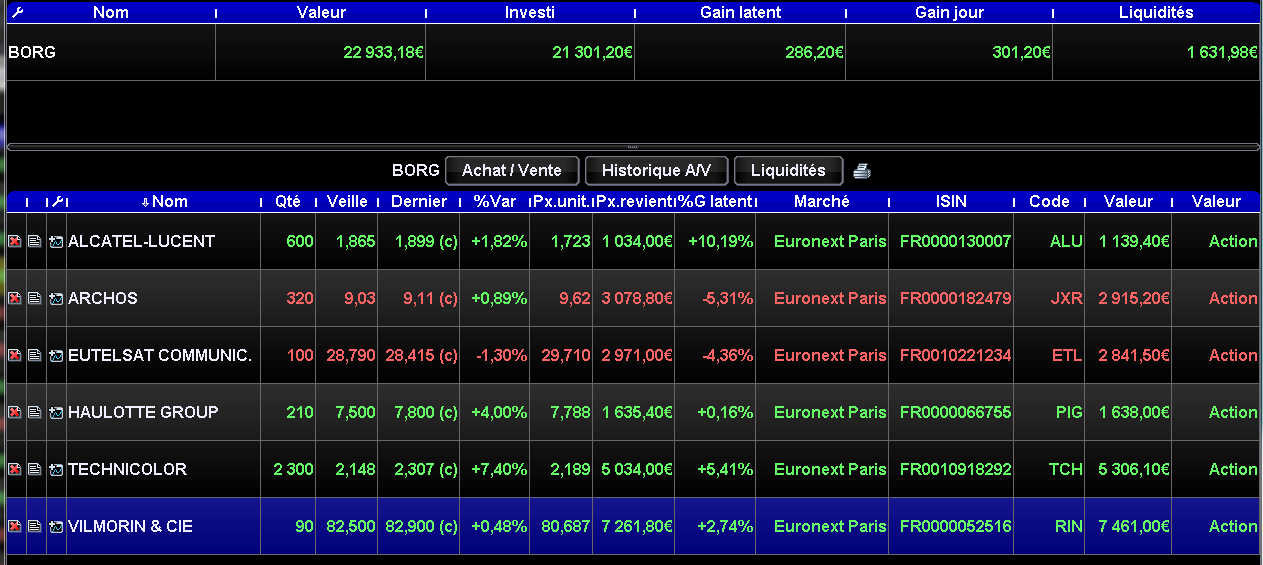This screenshot has height=565, width=1263.
Task: Open the TECHNICOLOR graph icon
Action: point(55,470)
